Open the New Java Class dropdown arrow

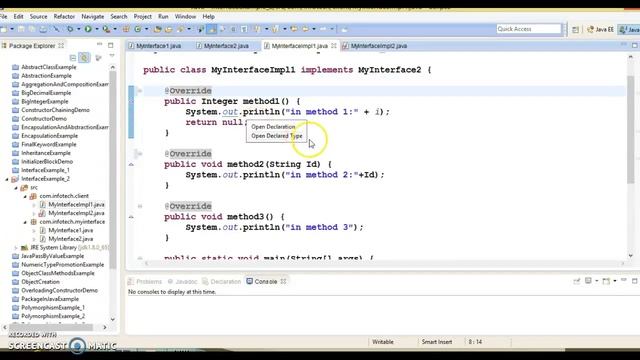[147, 29]
